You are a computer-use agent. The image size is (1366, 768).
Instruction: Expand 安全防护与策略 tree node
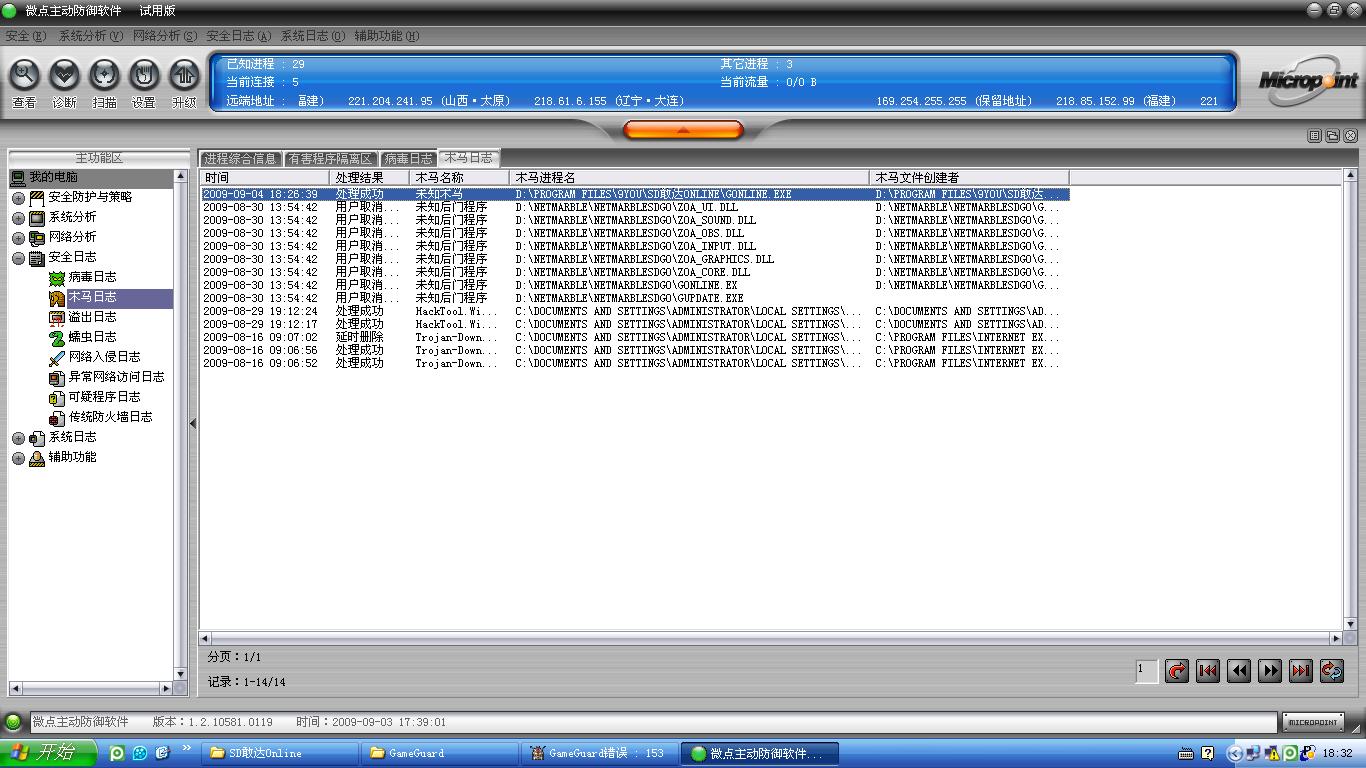pyautogui.click(x=18, y=198)
